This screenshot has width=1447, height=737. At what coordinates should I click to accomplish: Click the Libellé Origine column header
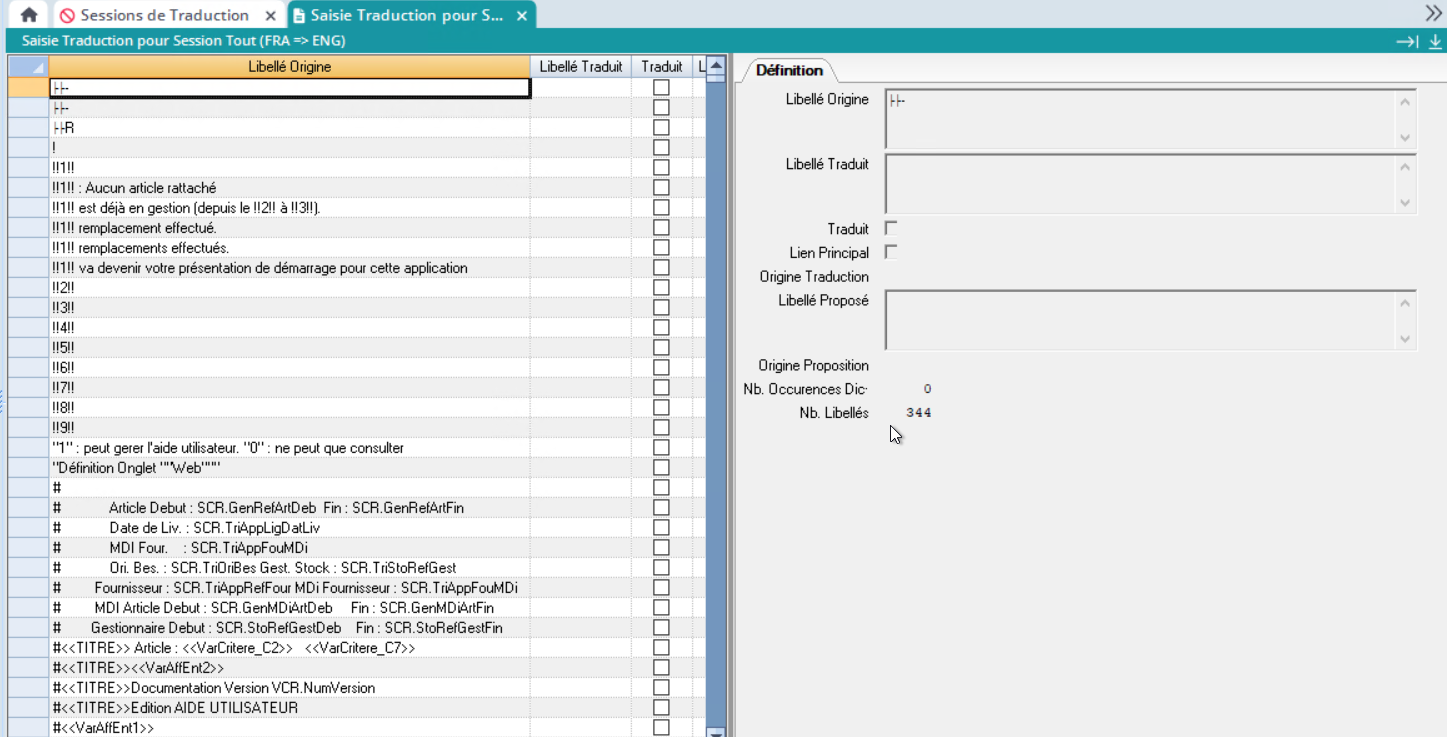point(289,67)
